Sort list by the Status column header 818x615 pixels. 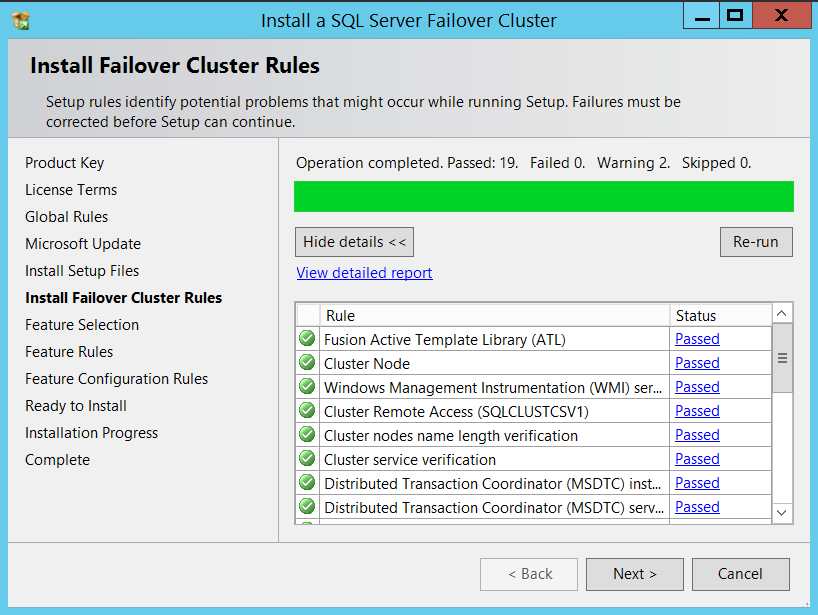[x=720, y=316]
